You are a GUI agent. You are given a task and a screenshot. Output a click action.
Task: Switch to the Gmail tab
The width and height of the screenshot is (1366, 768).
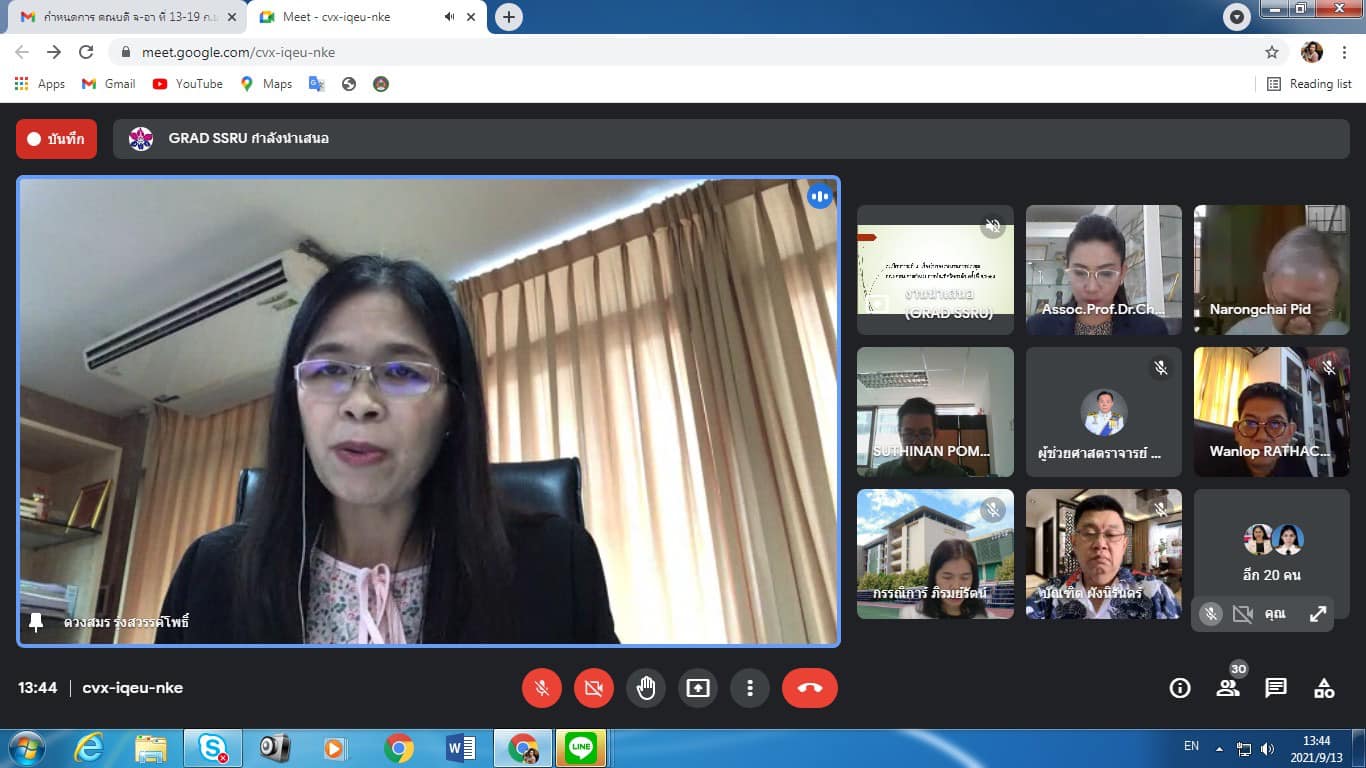[125, 17]
